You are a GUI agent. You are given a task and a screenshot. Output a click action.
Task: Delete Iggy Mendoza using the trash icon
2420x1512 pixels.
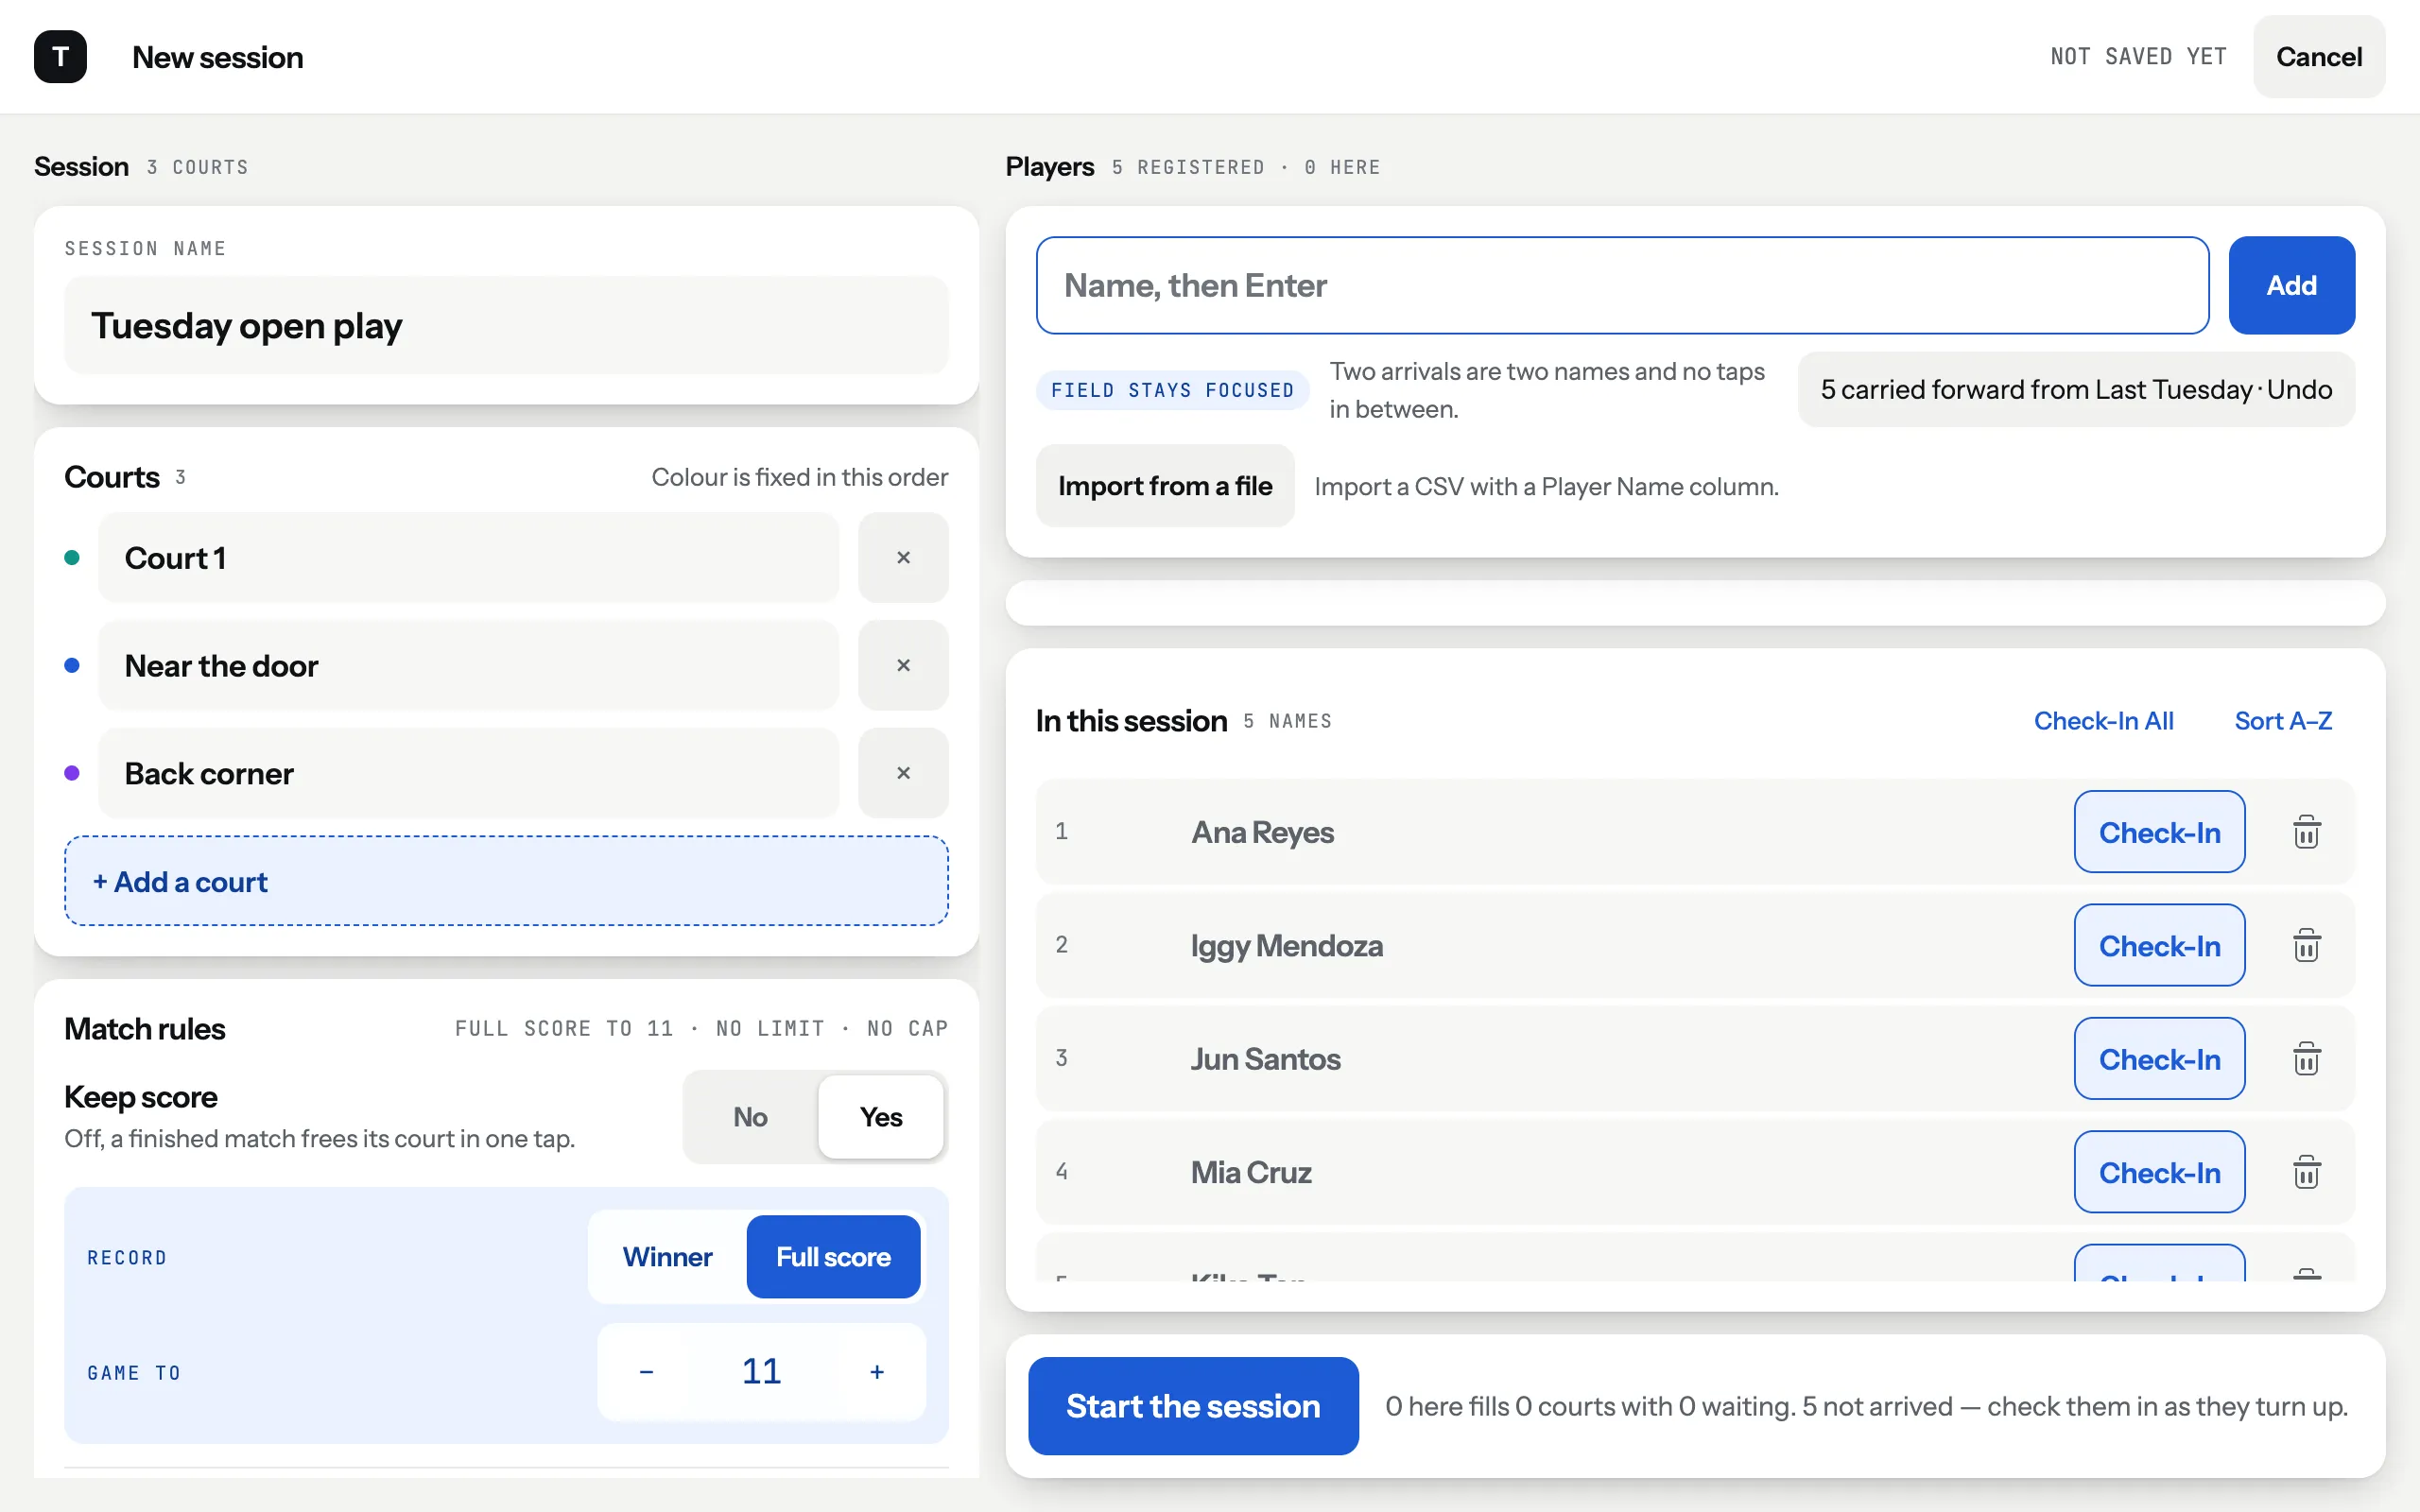tap(2306, 945)
